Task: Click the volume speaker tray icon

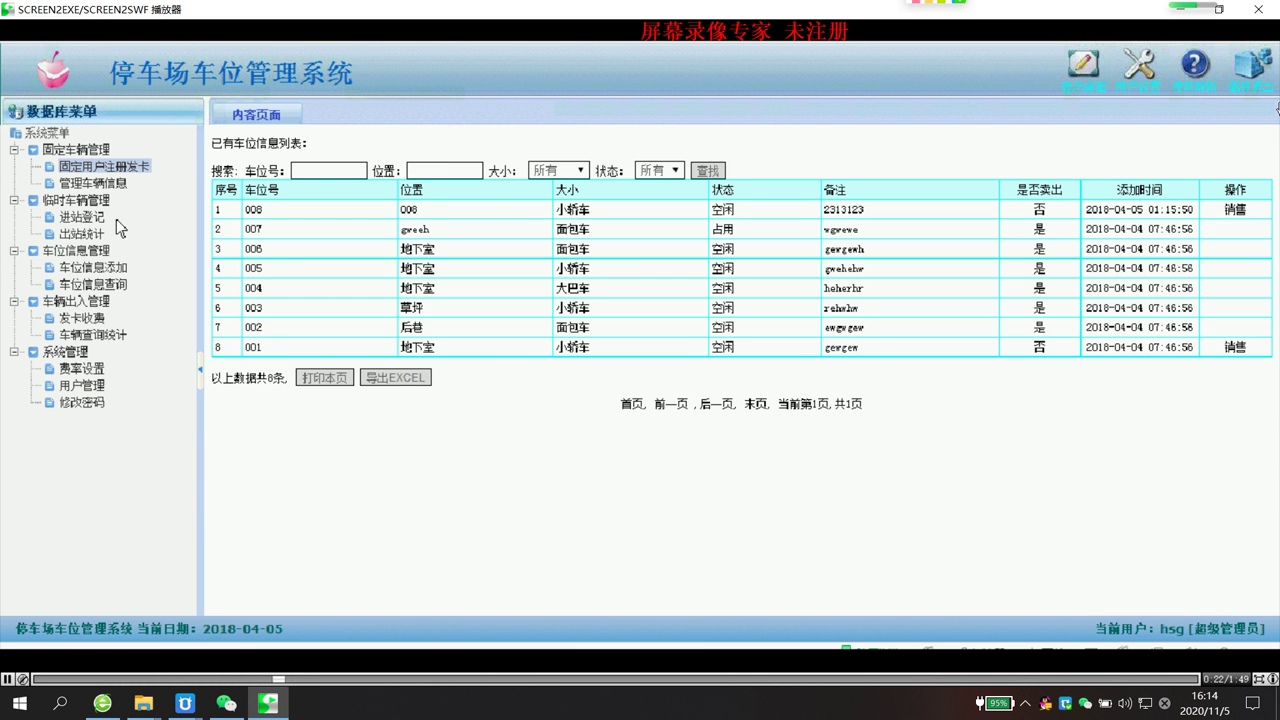Action: click(1125, 704)
